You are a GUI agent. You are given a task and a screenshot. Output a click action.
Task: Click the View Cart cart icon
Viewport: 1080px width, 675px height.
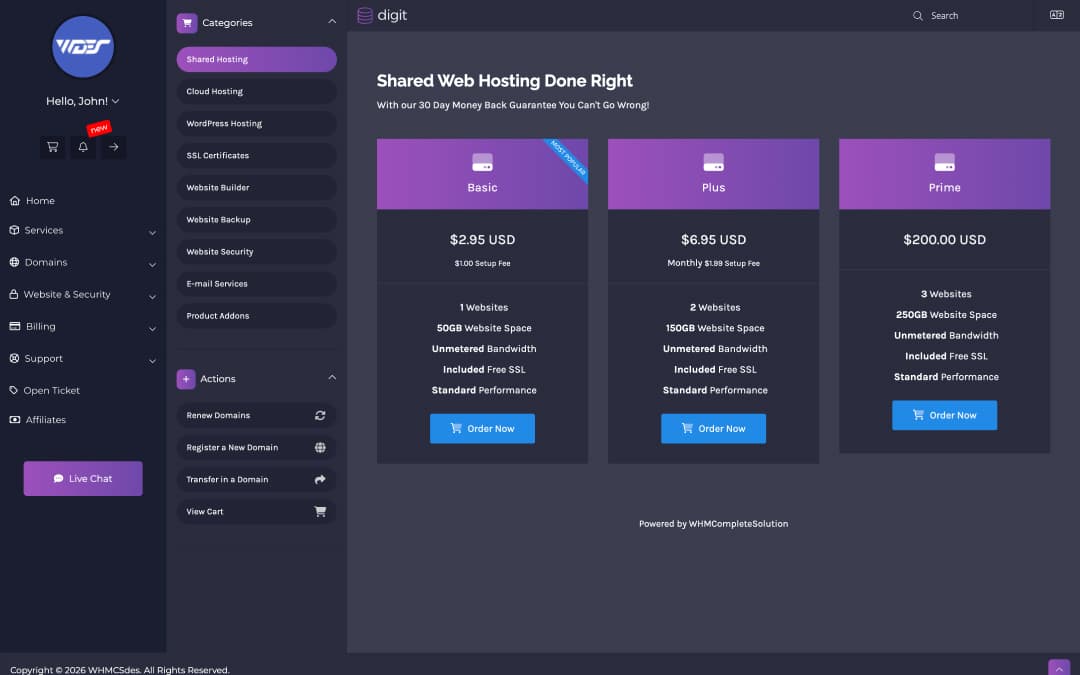[320, 512]
